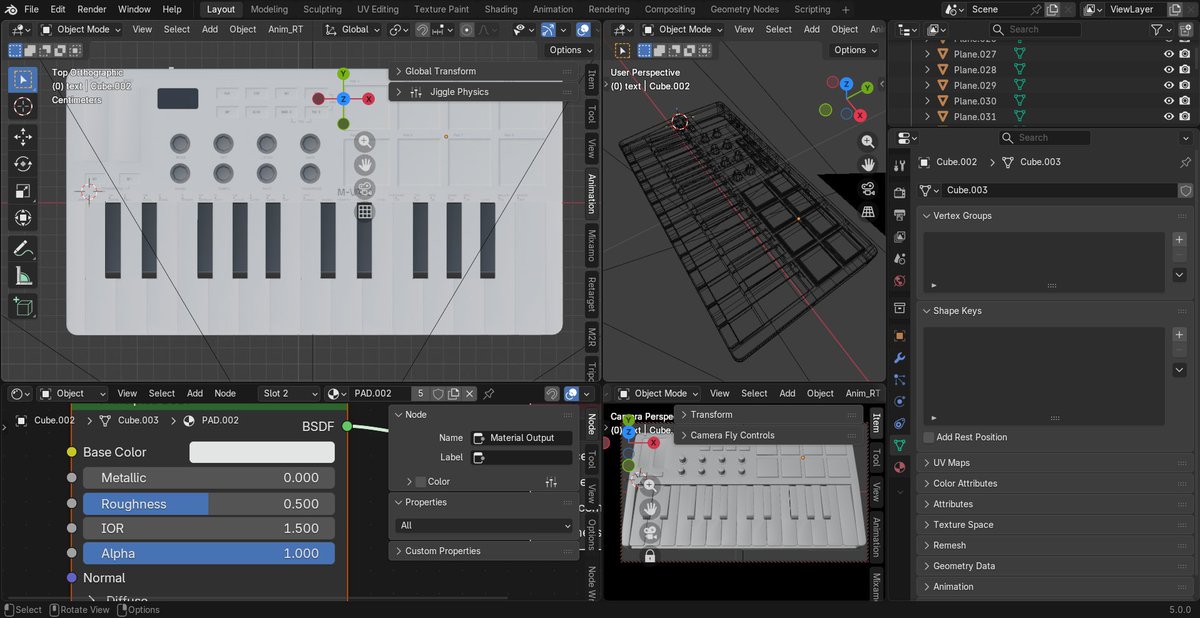
Task: Open the Slot 2 material slot dropdown
Action: (x=290, y=394)
